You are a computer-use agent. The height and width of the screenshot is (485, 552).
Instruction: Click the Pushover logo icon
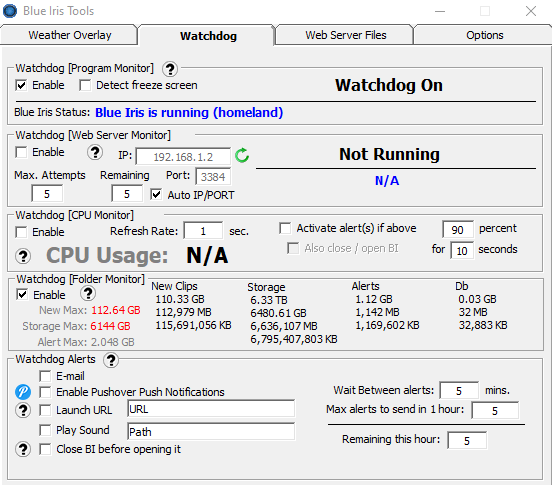[23, 392]
